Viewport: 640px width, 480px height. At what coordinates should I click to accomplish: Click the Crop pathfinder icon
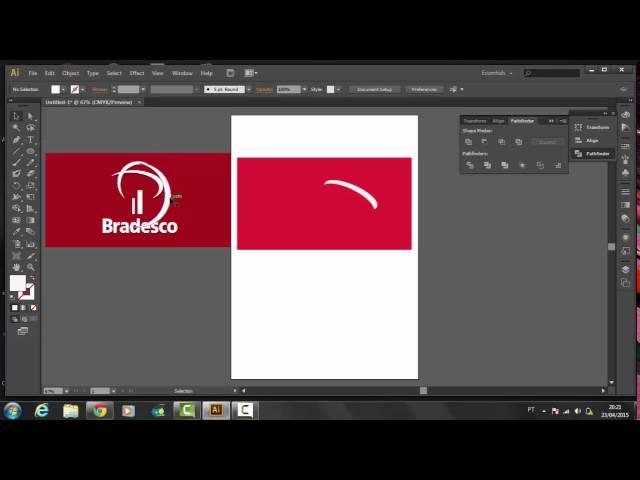(522, 165)
